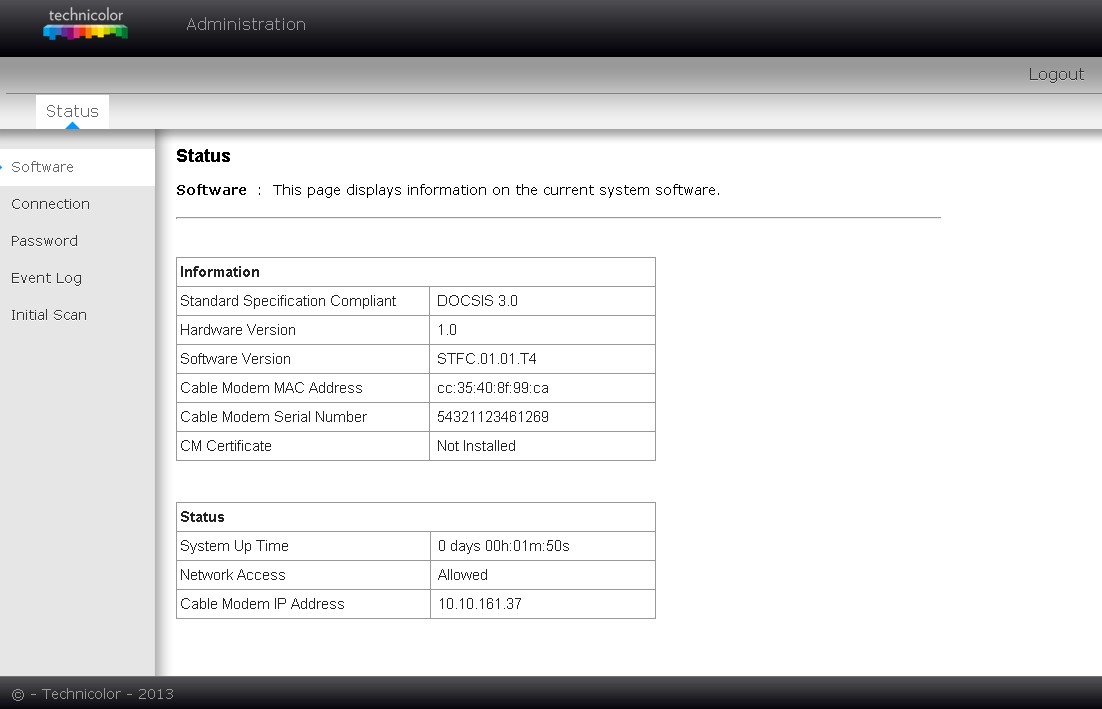The width and height of the screenshot is (1102, 709).
Task: Click the serial number 54321123461269
Action: click(492, 417)
